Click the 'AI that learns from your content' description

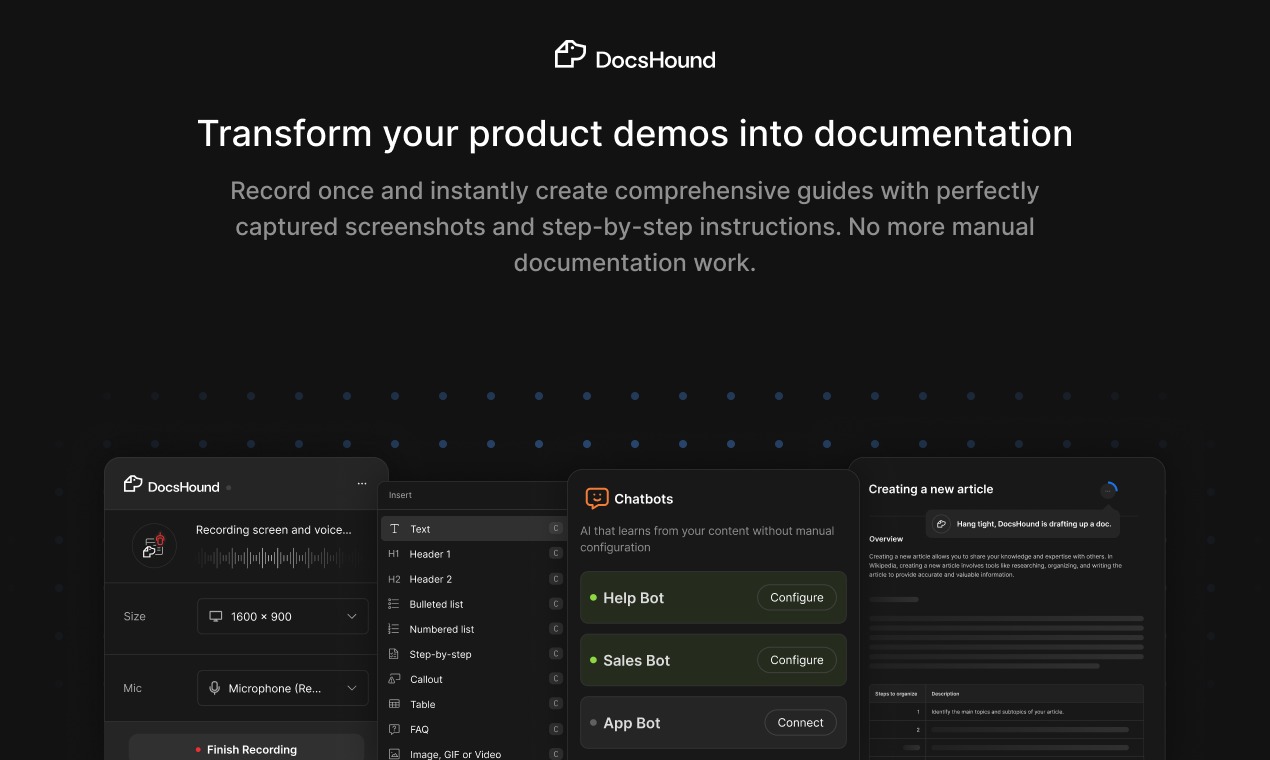pos(707,539)
